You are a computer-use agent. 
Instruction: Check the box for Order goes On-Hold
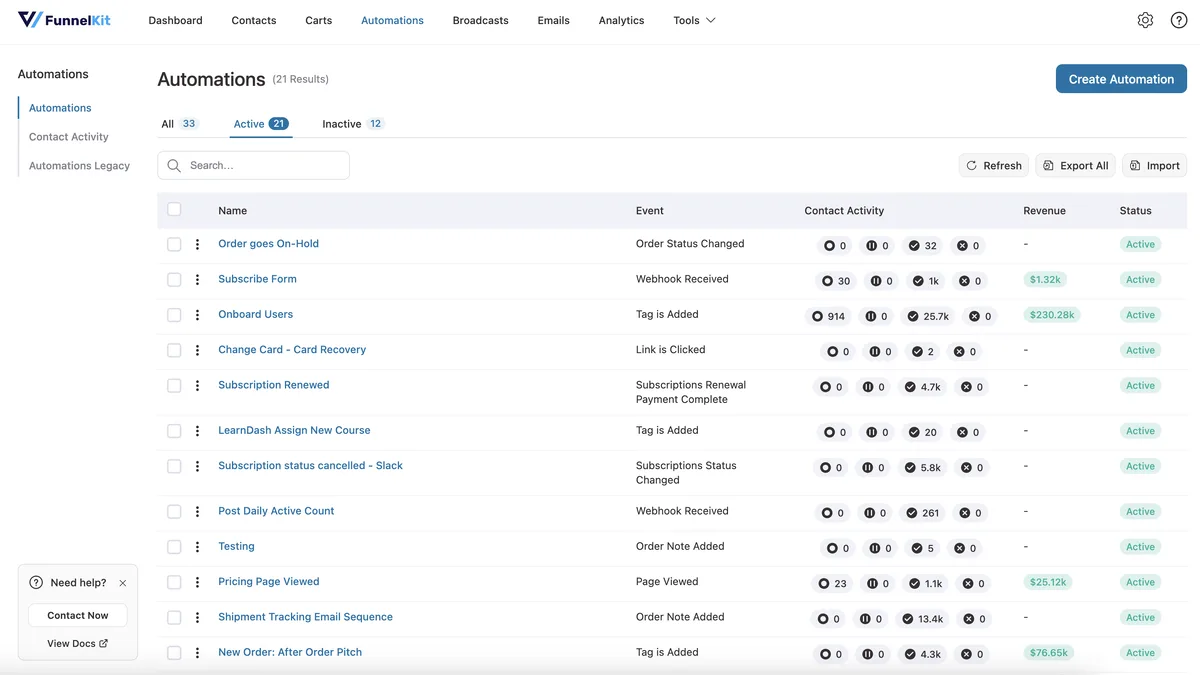pyautogui.click(x=174, y=244)
